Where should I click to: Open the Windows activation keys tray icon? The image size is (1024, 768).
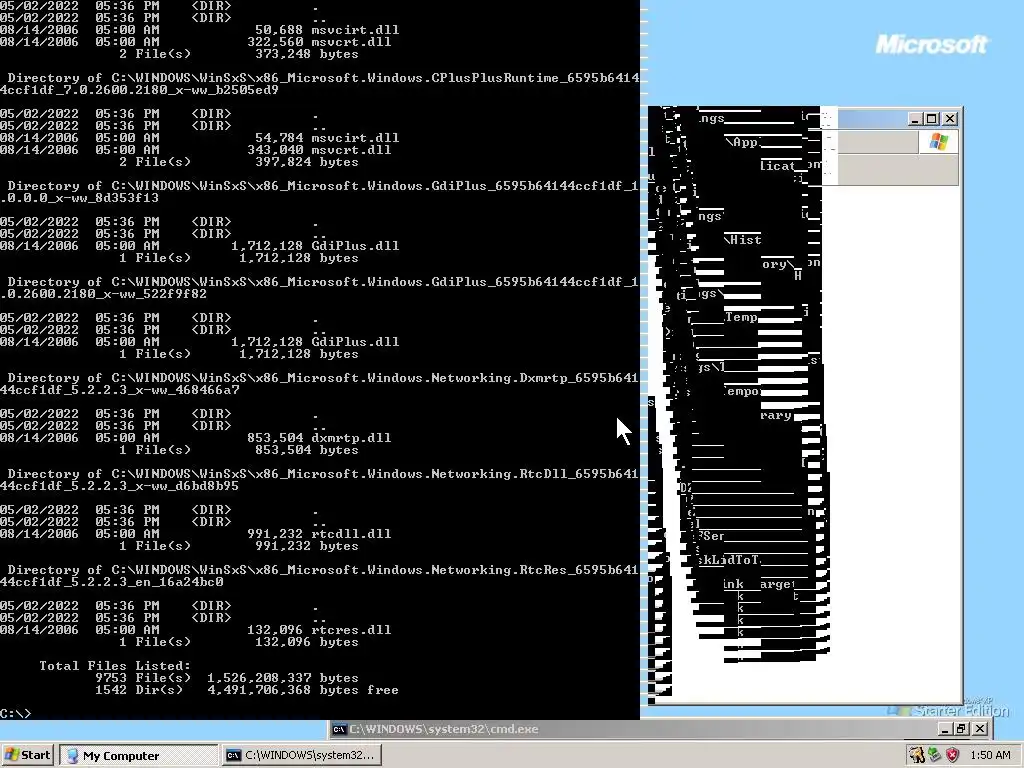(x=917, y=756)
